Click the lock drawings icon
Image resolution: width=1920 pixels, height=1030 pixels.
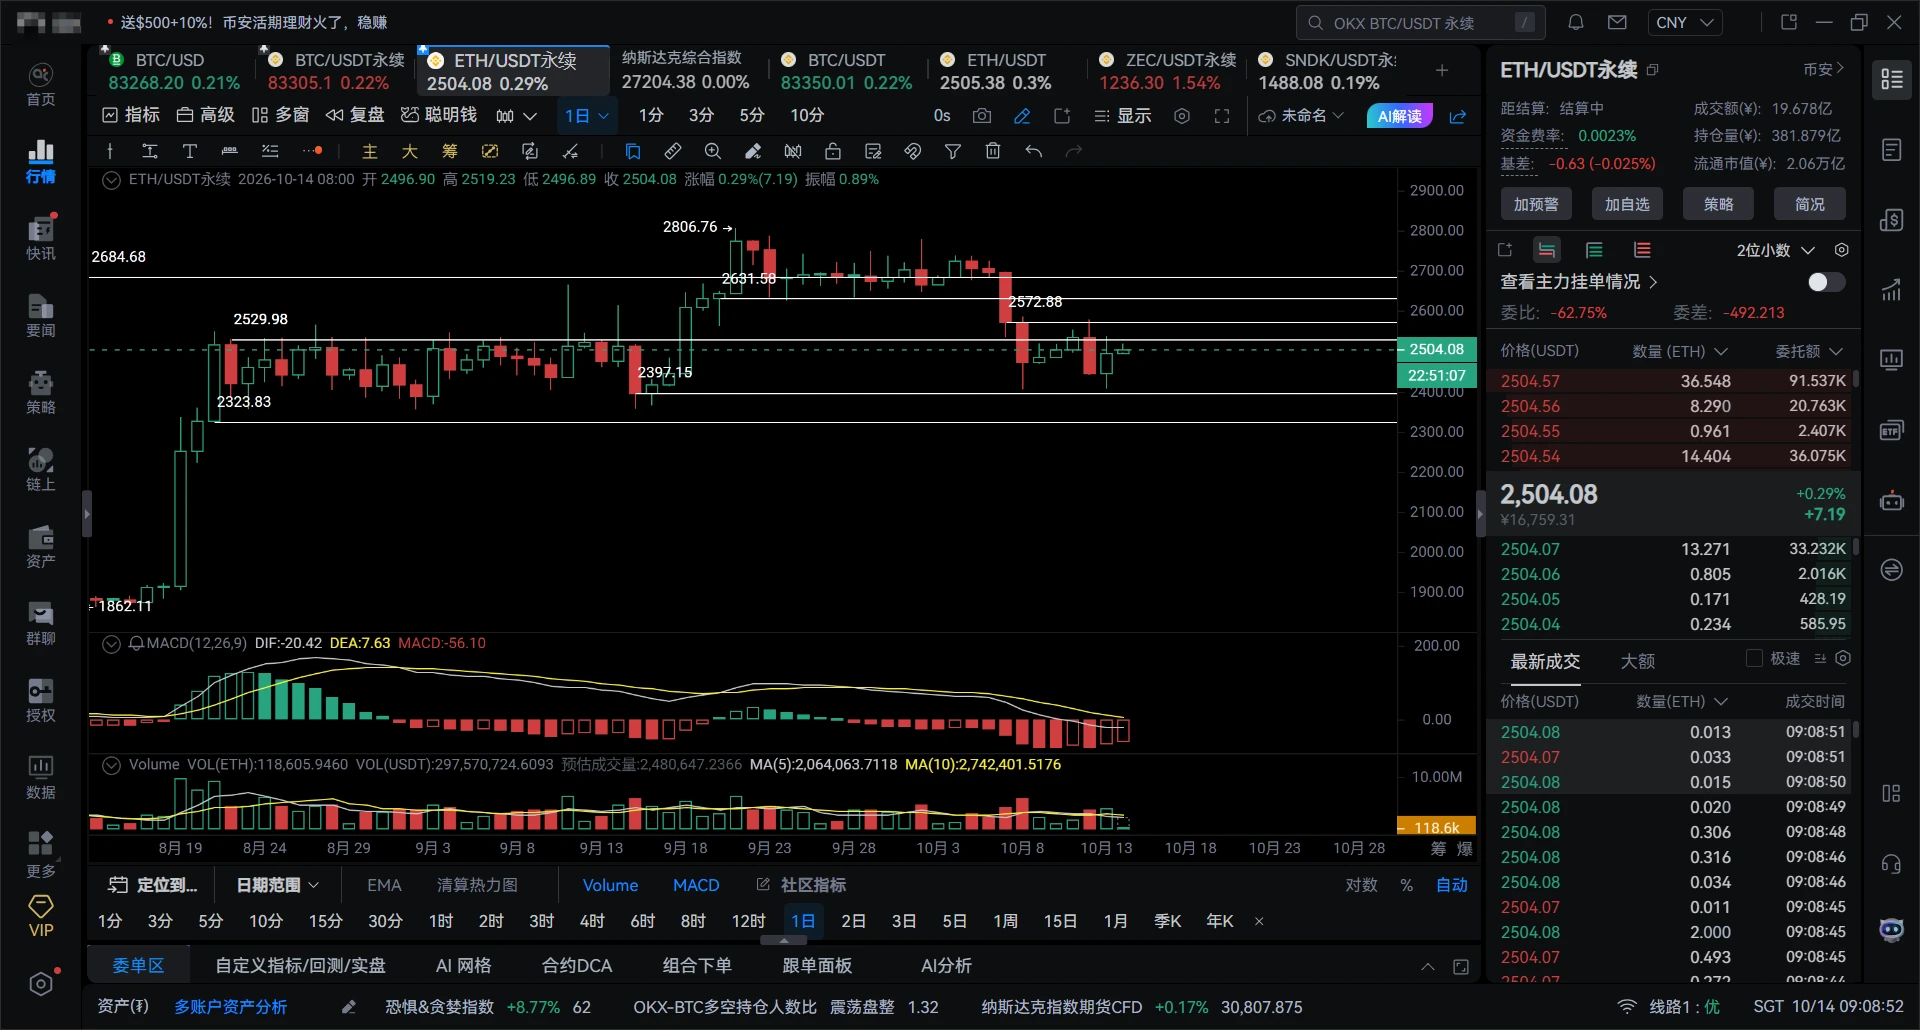pos(832,151)
